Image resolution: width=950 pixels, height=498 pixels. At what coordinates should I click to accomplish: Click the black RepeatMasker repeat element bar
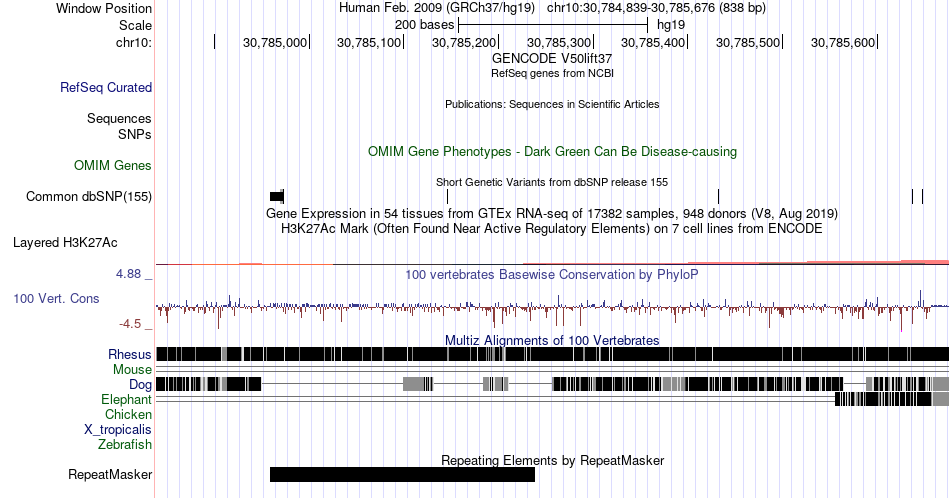pos(402,474)
